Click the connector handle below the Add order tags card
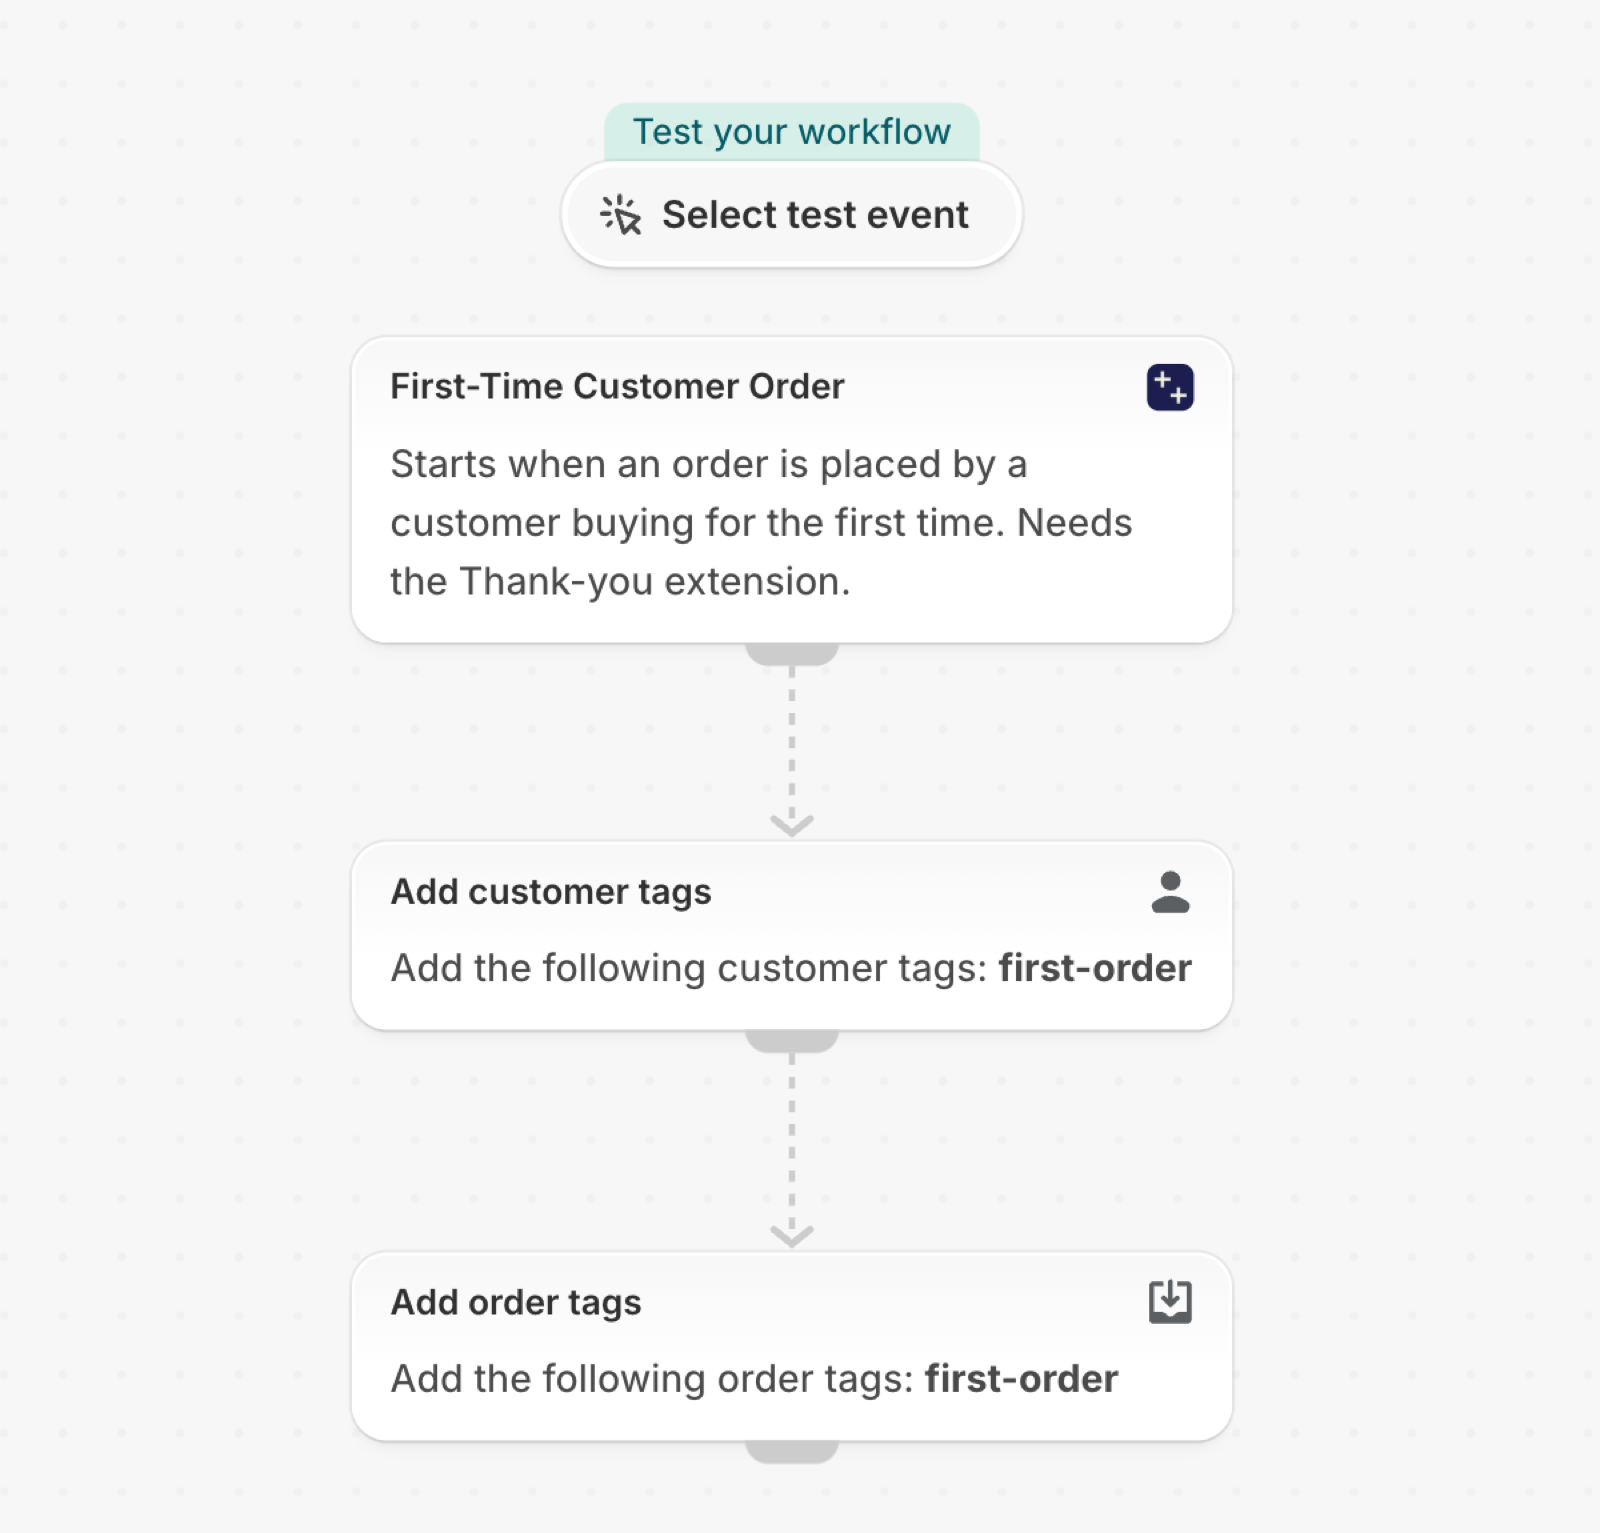Viewport: 1600px width, 1533px height. tap(791, 1452)
